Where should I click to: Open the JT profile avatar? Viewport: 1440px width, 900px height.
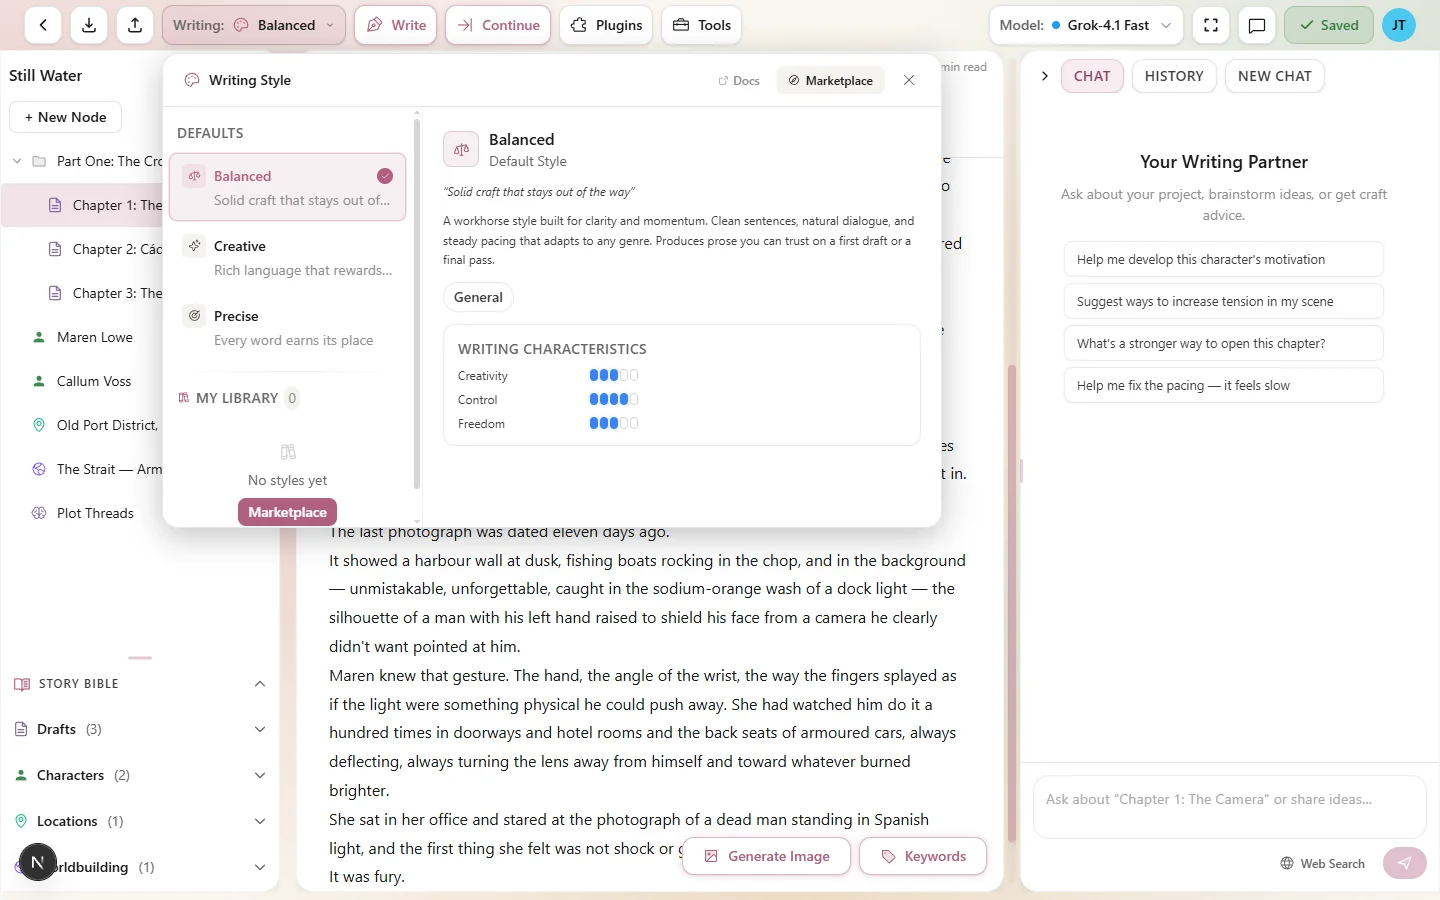[x=1398, y=25]
